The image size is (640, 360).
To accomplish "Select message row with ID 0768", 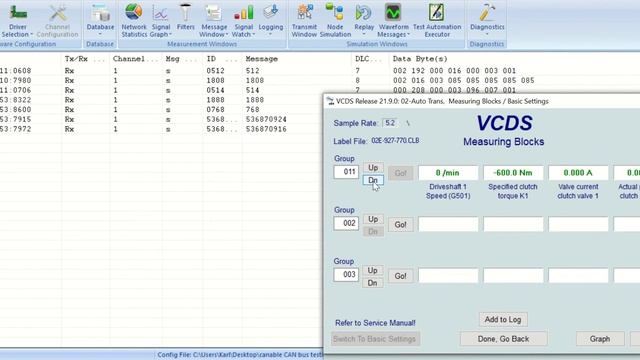I will point(161,110).
